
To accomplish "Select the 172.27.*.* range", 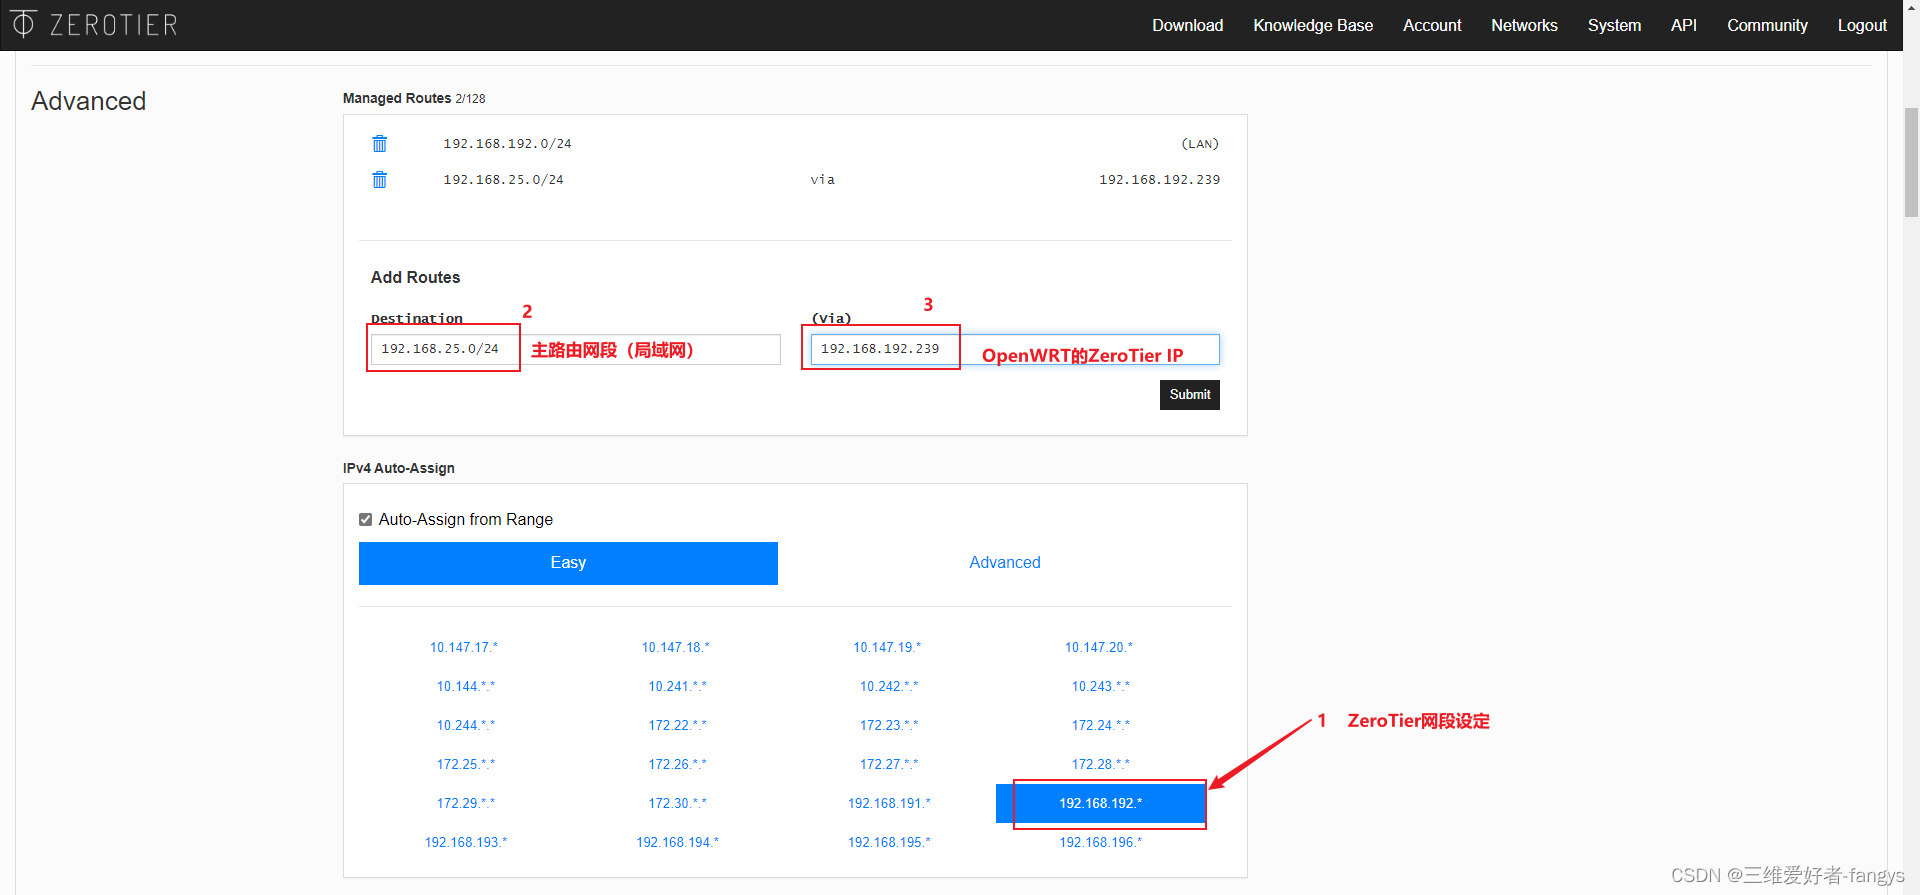I will 889,764.
